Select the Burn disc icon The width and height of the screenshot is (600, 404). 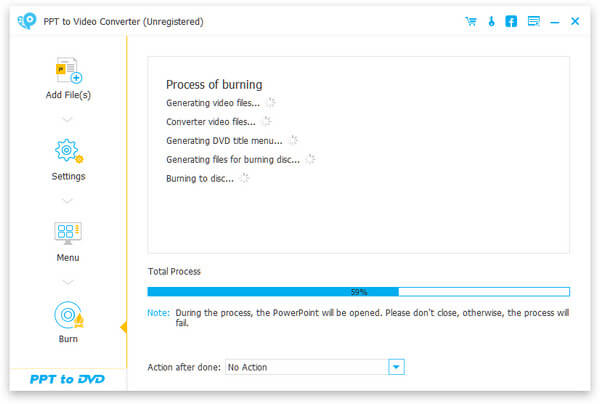68,315
